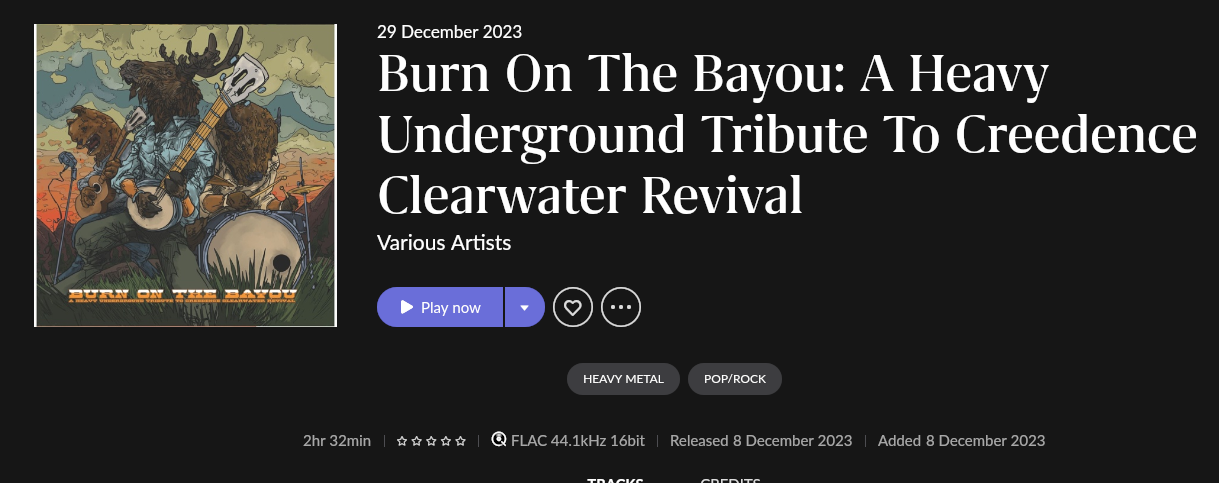Viewport: 1219px width, 483px height.
Task: Choose the fifth rating star
Action: (x=460, y=440)
